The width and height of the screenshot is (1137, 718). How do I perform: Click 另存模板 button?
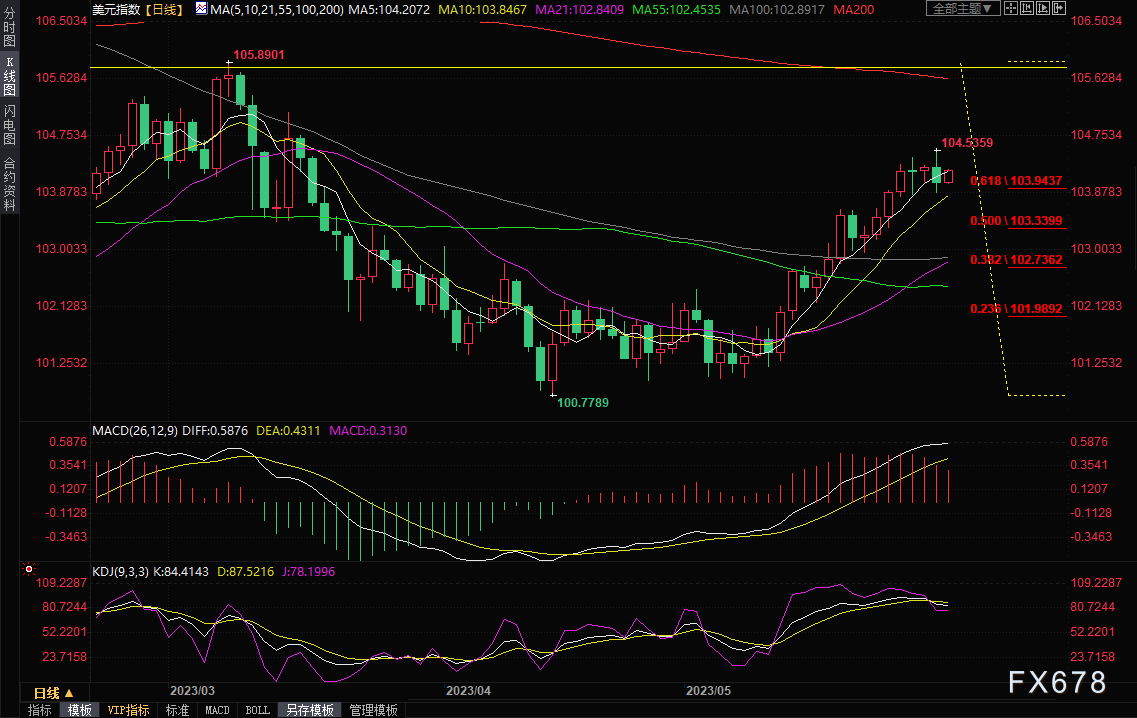coord(310,710)
